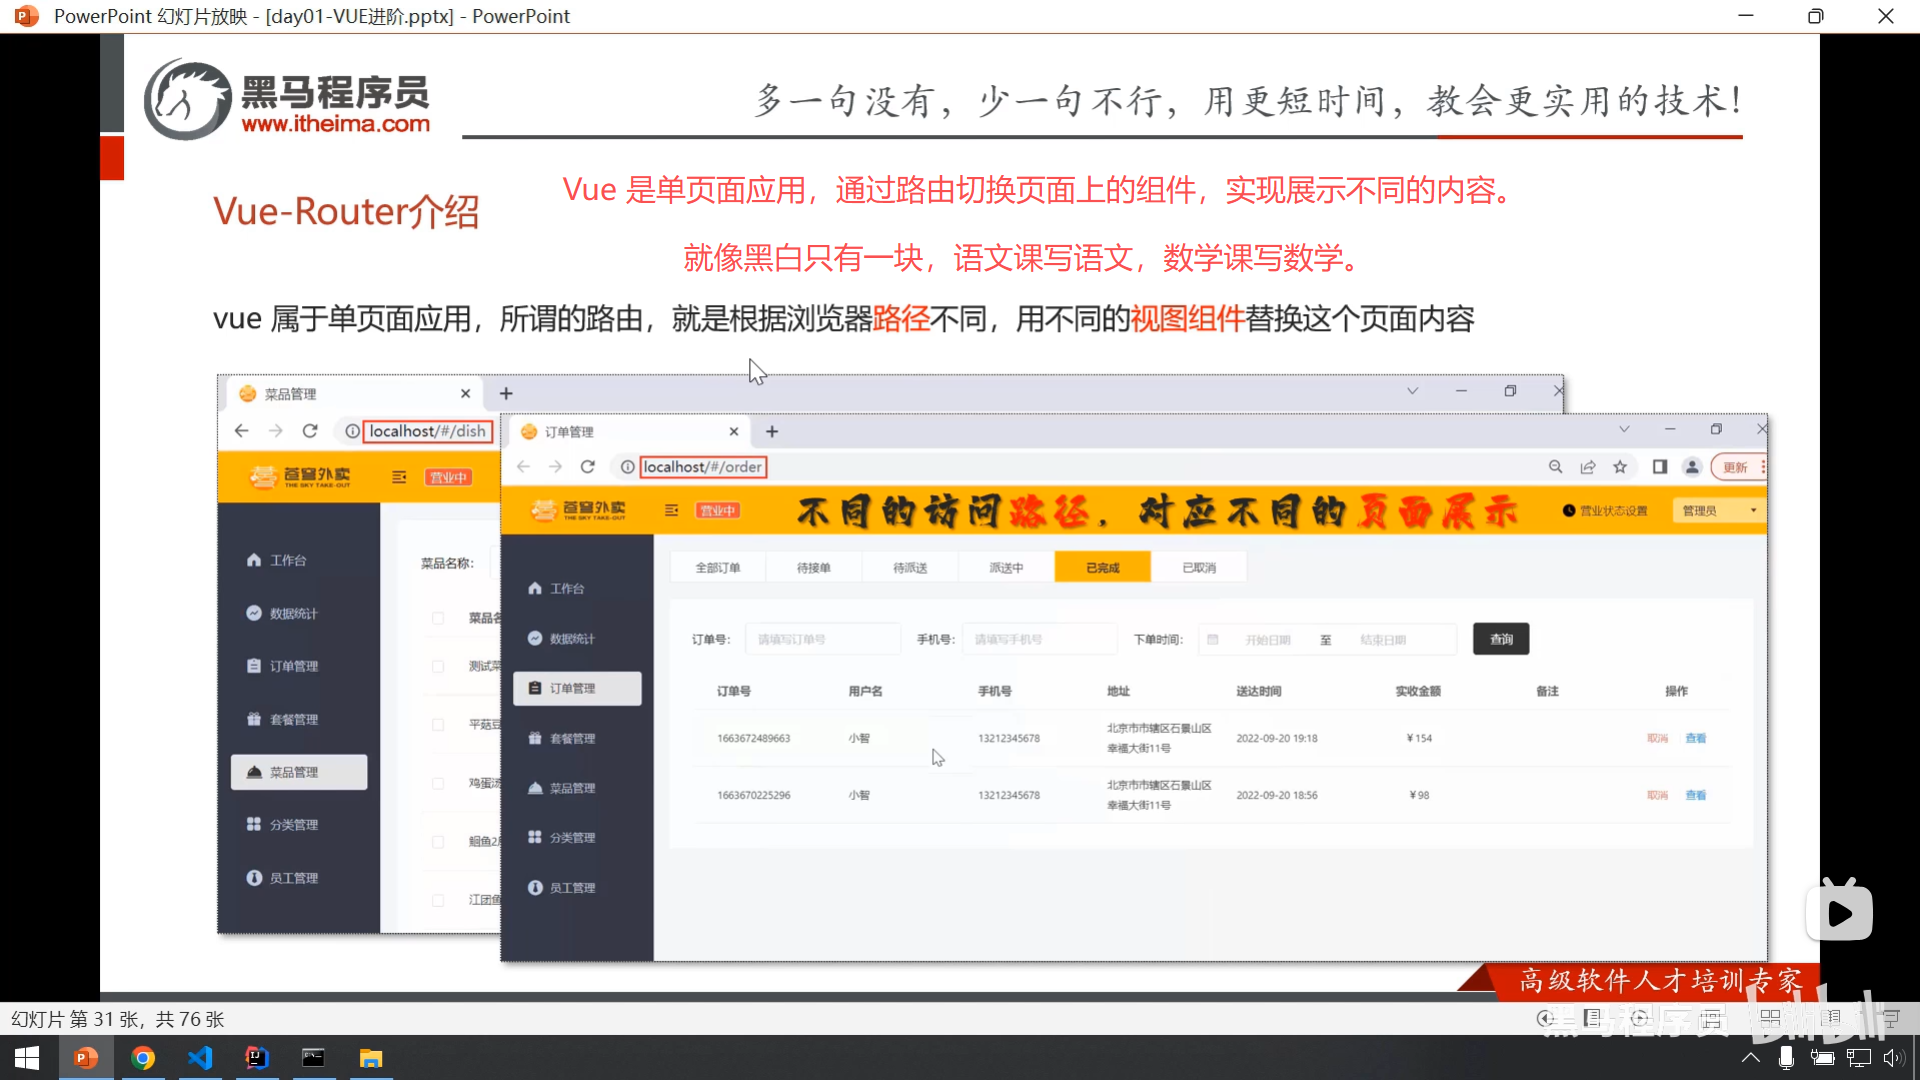Go to previous slide using status bar arrow
Viewport: 1920px width, 1080px height.
pos(1545,1018)
